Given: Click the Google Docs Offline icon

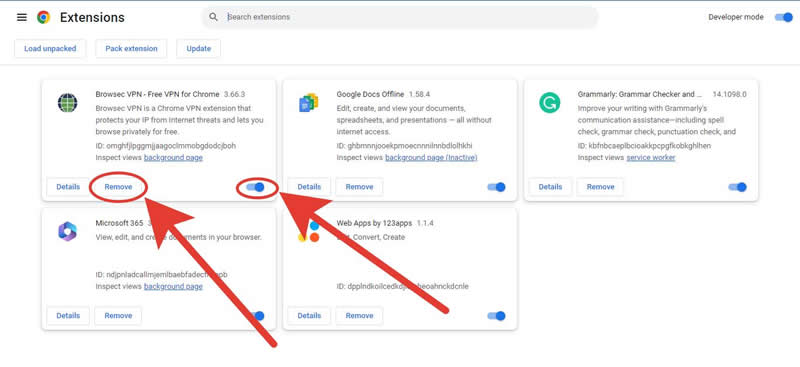Looking at the screenshot, I should point(309,103).
